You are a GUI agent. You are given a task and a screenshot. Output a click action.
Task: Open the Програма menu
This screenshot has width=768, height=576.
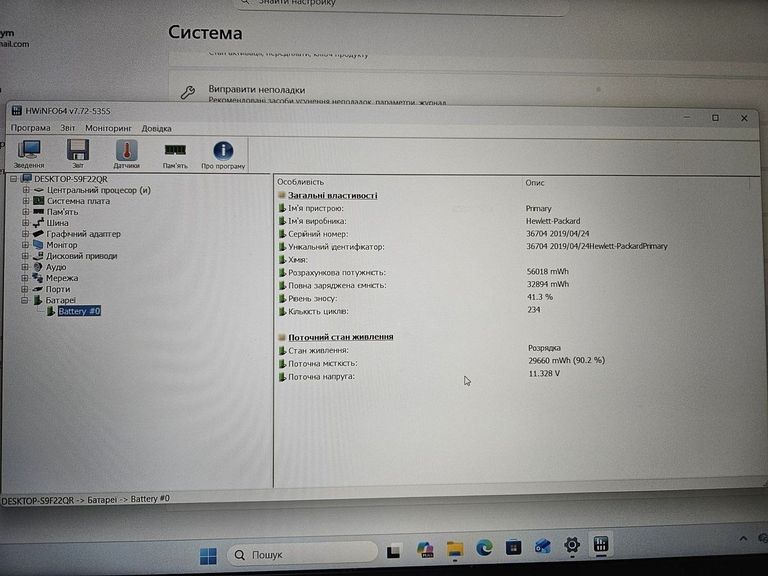pyautogui.click(x=30, y=128)
